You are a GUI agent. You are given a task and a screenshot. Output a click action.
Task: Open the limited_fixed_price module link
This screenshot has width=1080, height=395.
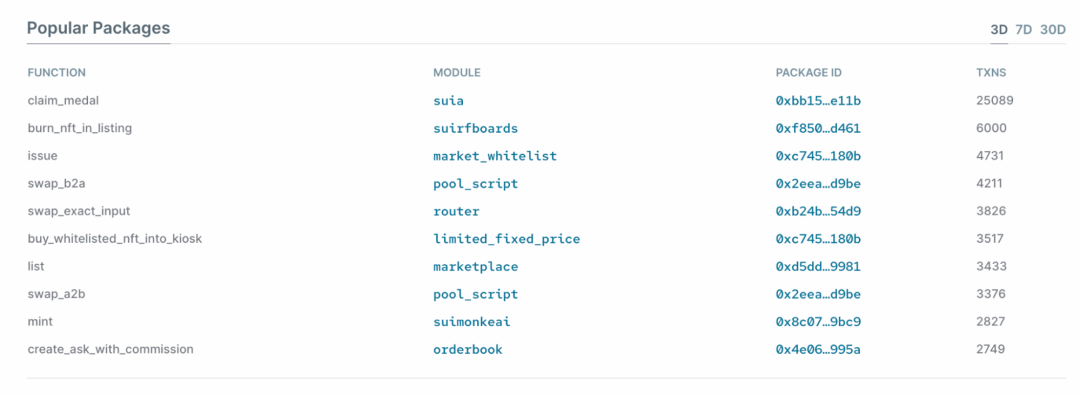click(x=506, y=239)
